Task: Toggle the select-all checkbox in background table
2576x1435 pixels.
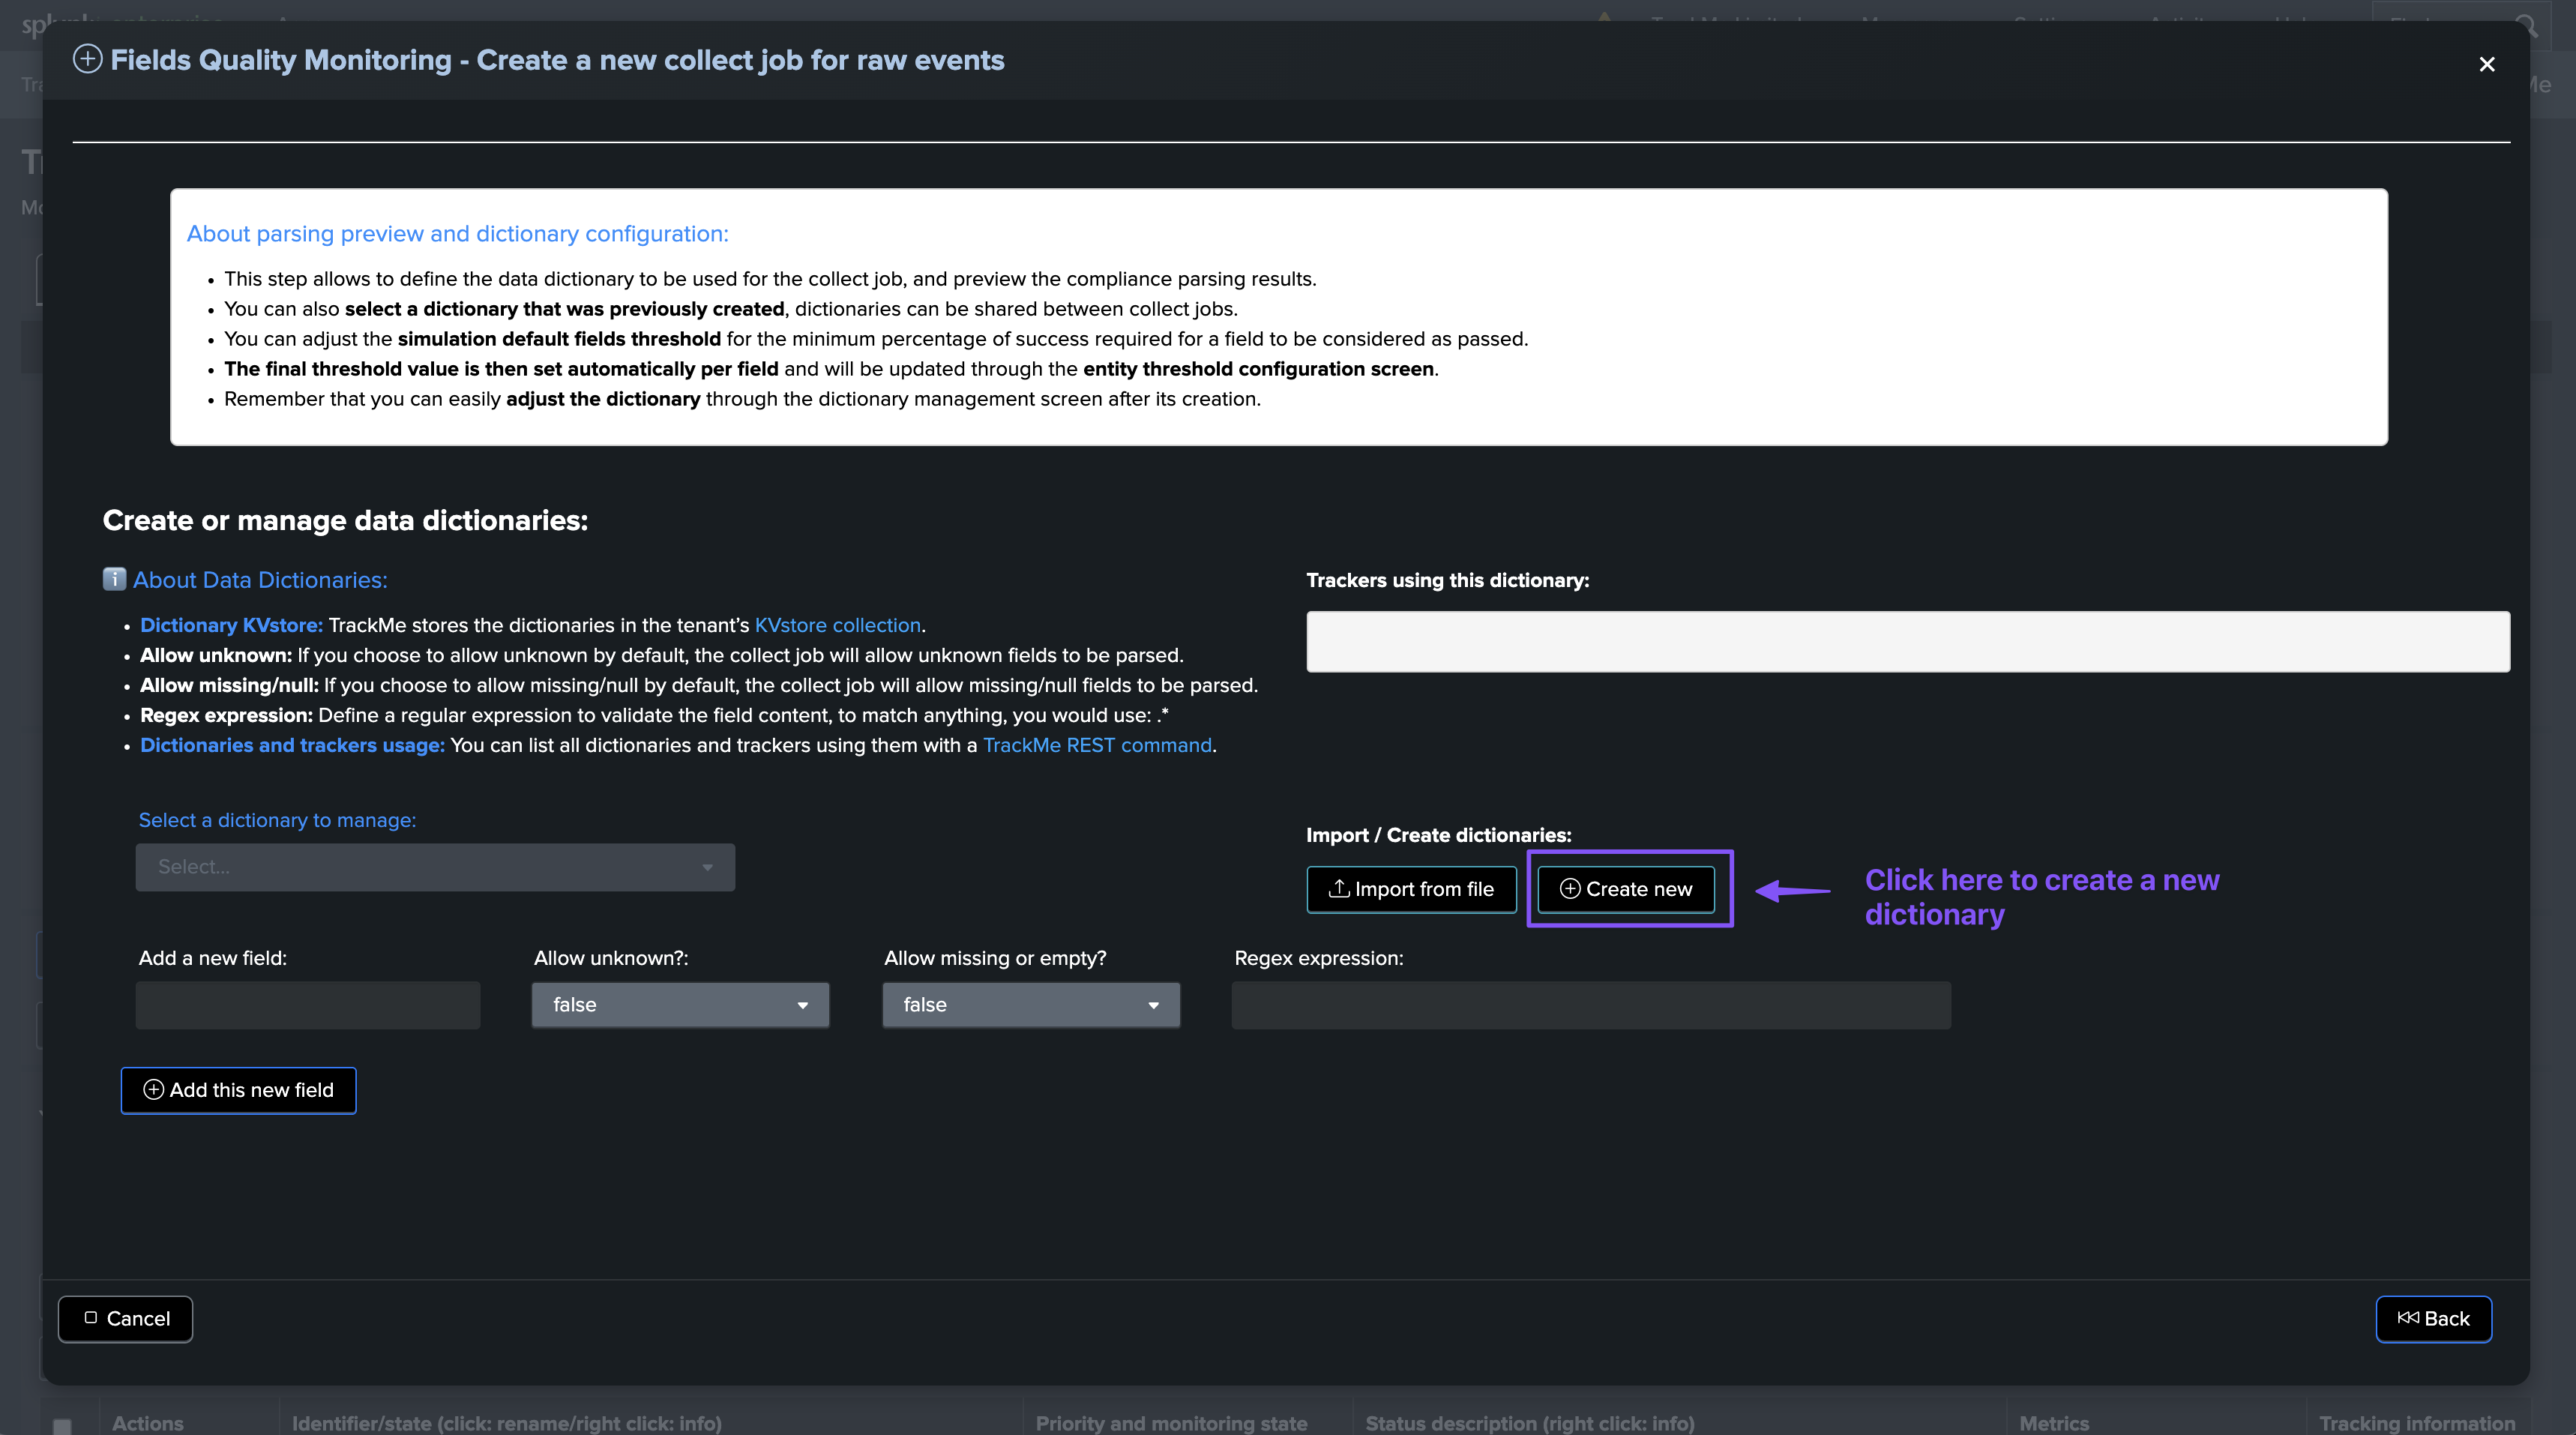Action: pyautogui.click(x=62, y=1426)
